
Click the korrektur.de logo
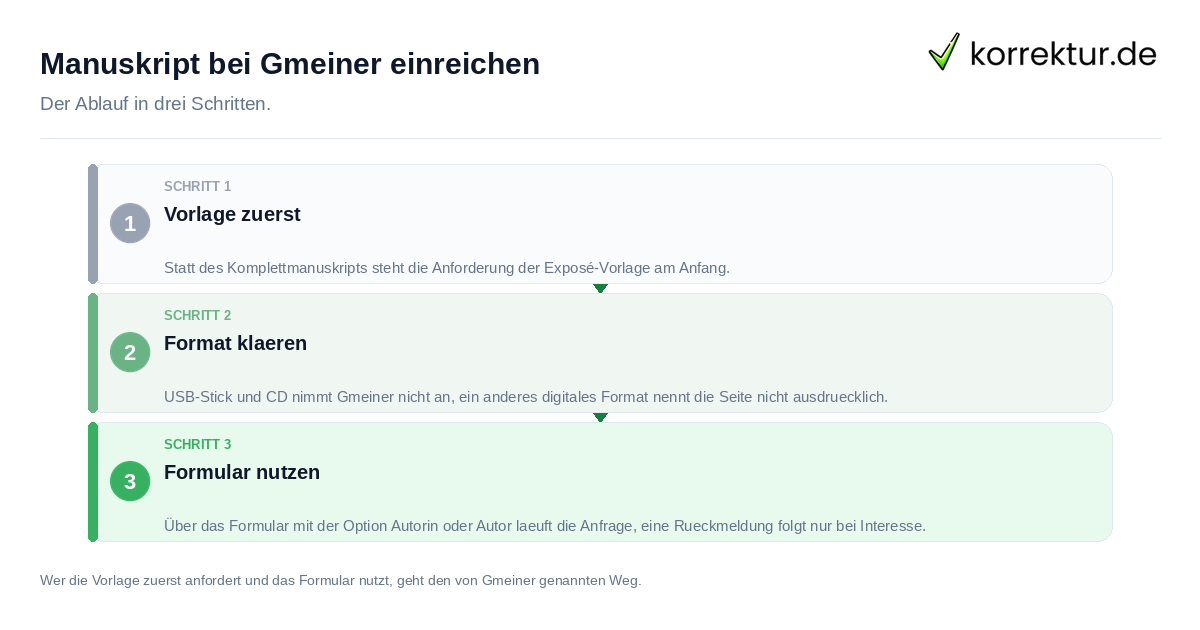pyautogui.click(x=1043, y=52)
